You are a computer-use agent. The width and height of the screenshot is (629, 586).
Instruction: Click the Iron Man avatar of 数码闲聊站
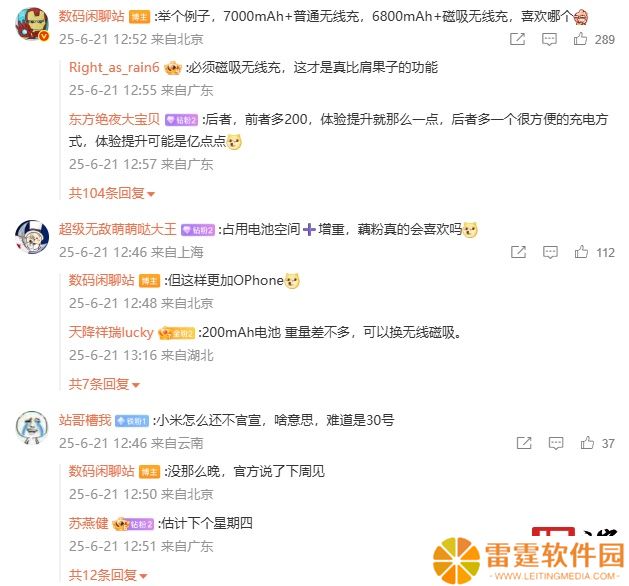32,23
